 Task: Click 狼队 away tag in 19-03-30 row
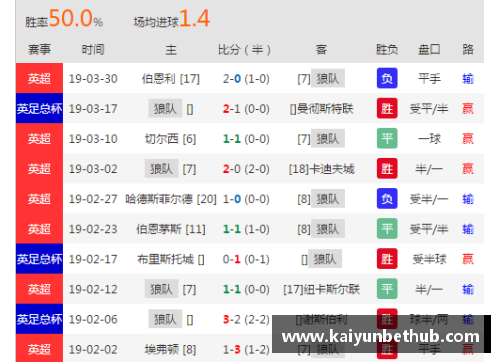click(328, 78)
